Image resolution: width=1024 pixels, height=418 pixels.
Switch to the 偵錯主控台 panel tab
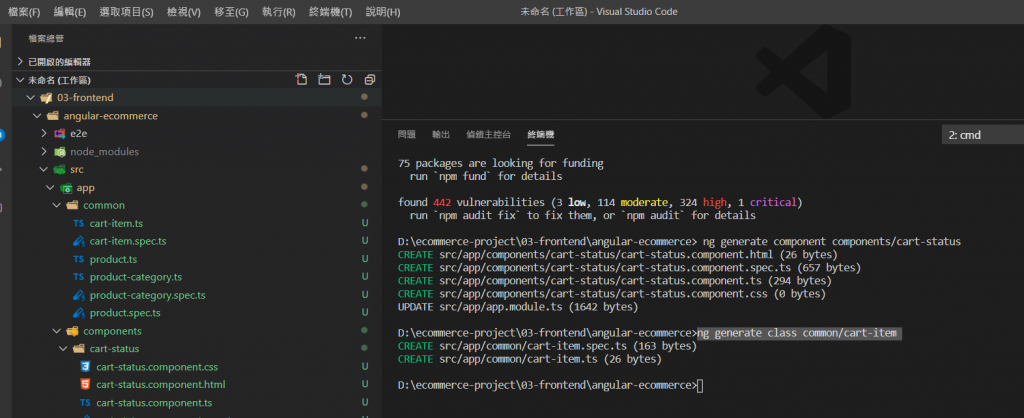[488, 135]
